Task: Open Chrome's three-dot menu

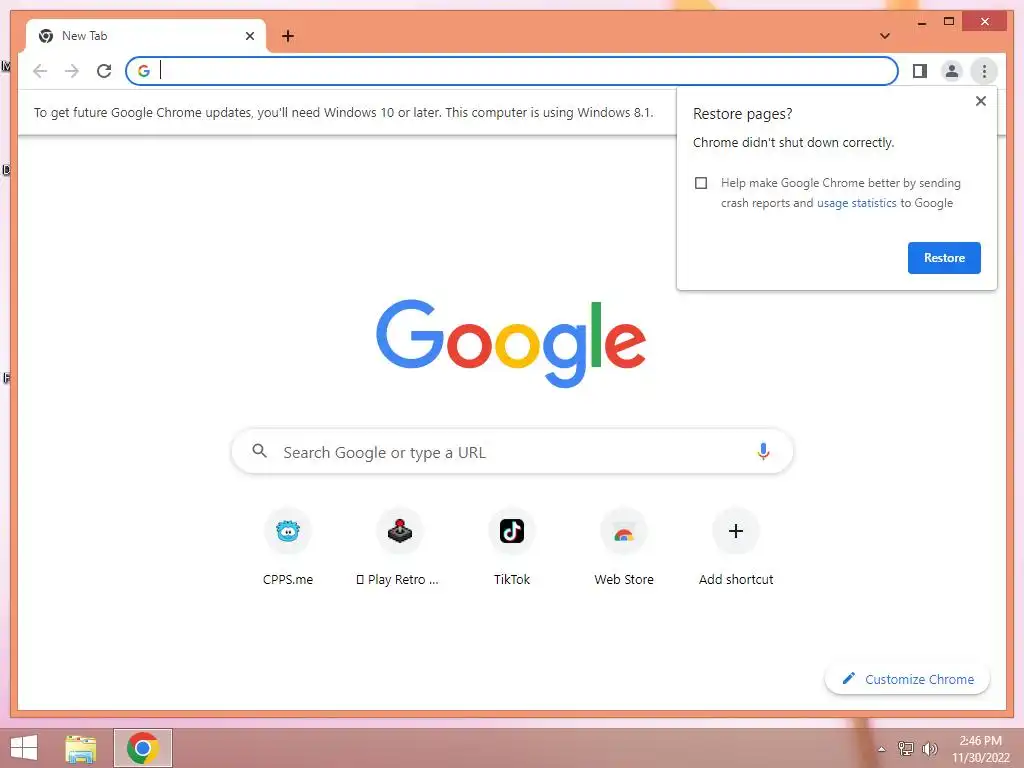Action: click(x=984, y=71)
